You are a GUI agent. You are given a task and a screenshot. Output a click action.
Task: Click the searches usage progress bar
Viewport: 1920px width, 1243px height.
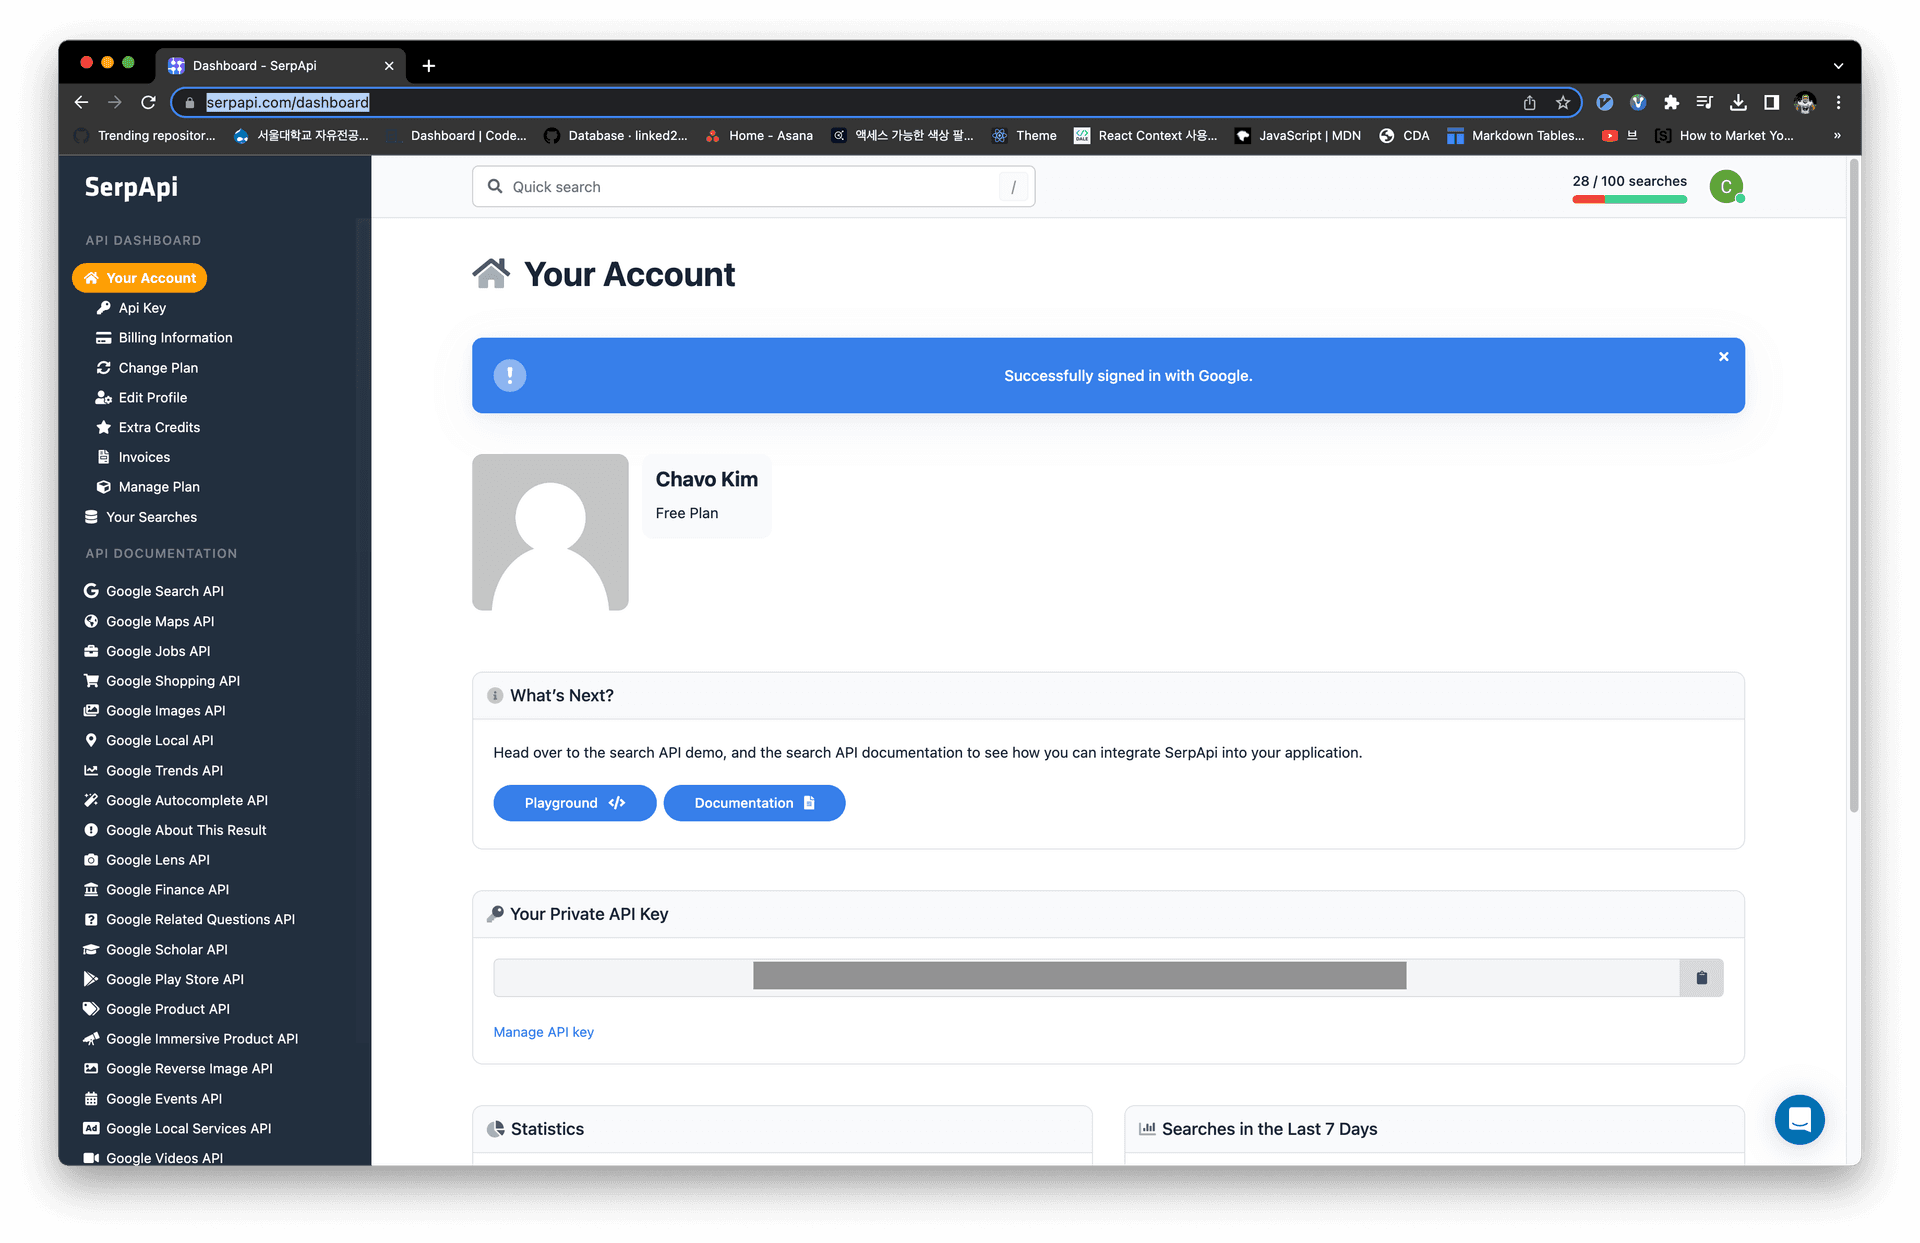1629,200
